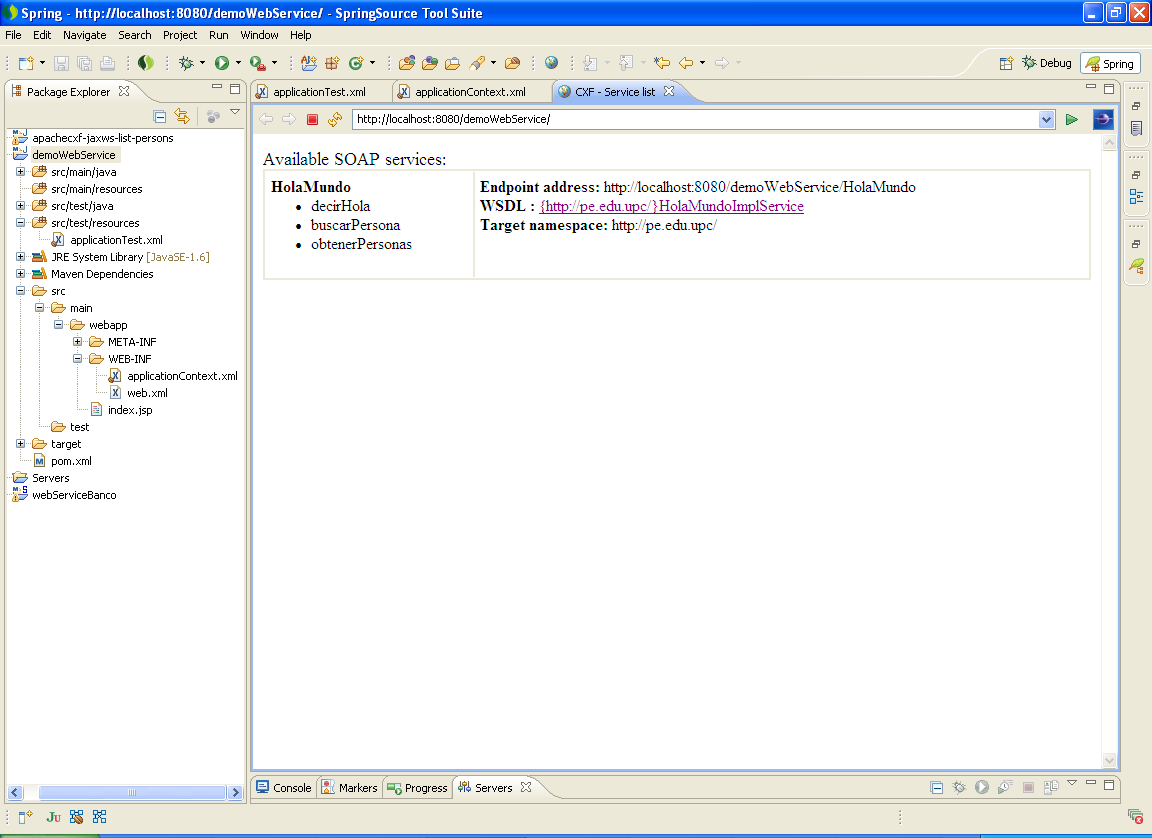Click the Debug server icon in Servers view

(959, 787)
